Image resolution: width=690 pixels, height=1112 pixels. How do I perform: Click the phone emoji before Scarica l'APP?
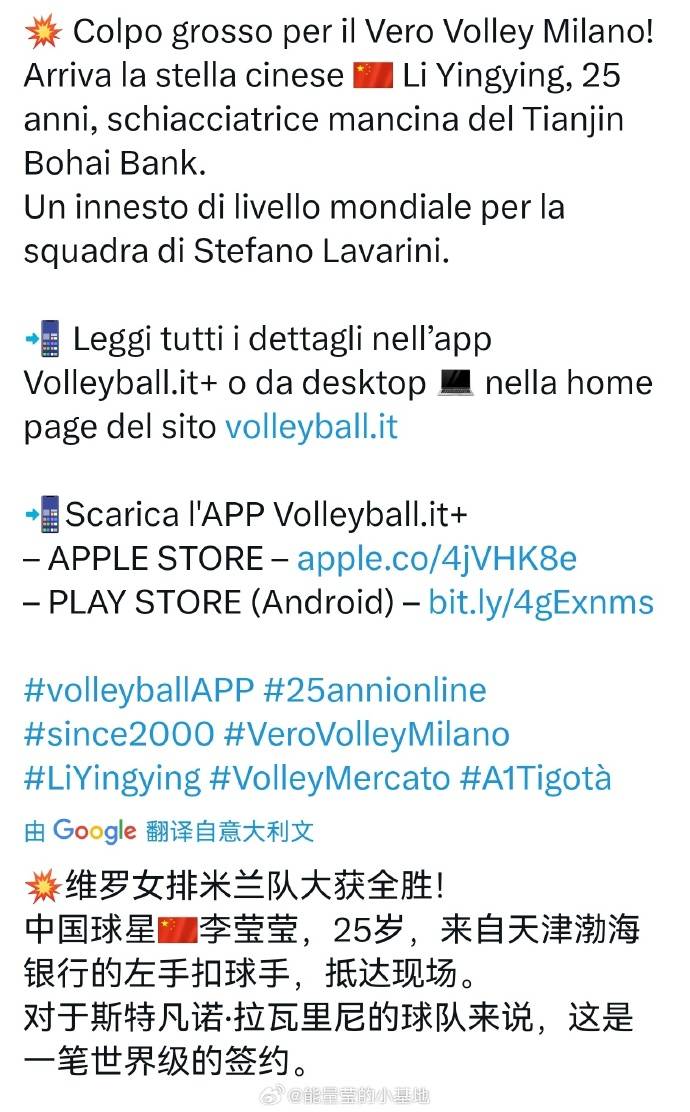point(43,515)
